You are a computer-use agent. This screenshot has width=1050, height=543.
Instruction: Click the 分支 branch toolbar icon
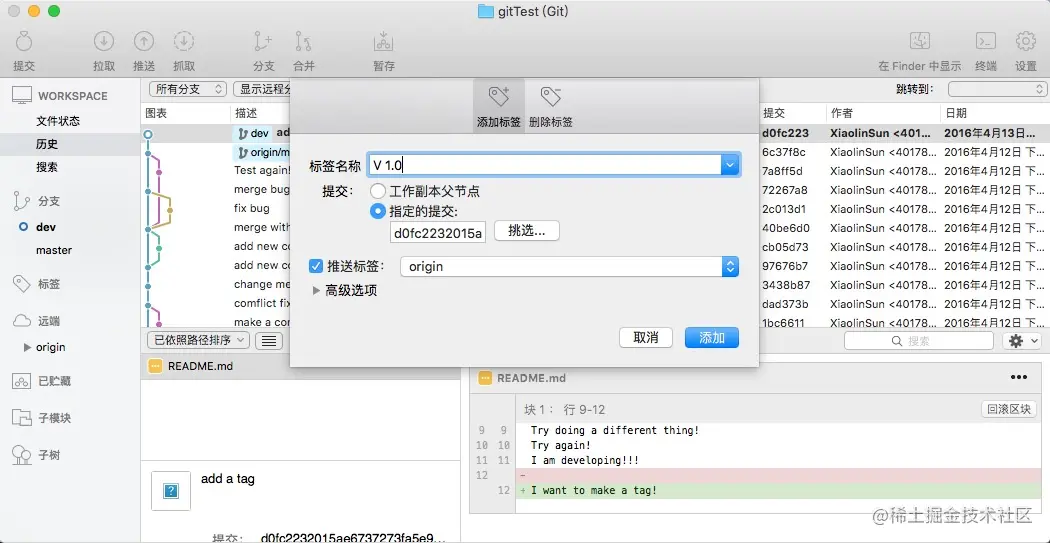(x=263, y=42)
